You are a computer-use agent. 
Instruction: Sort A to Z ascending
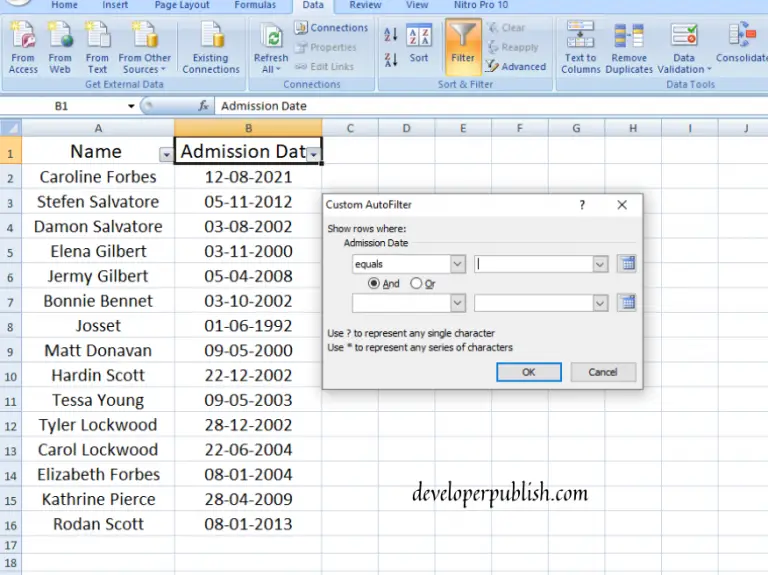point(391,34)
